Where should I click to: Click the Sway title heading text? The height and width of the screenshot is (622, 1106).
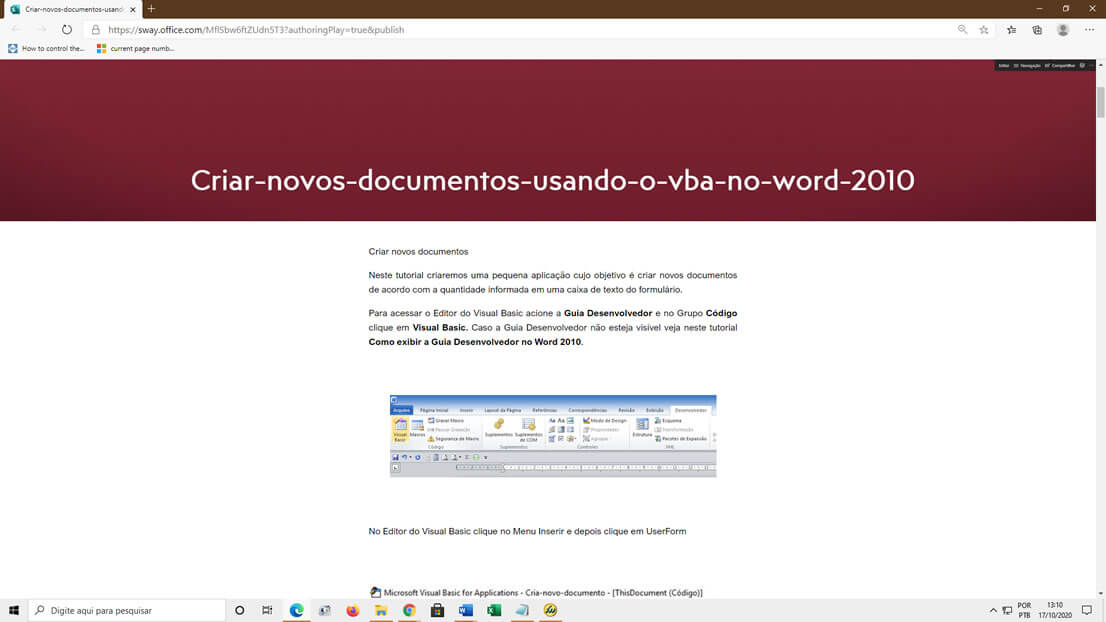[x=552, y=181]
